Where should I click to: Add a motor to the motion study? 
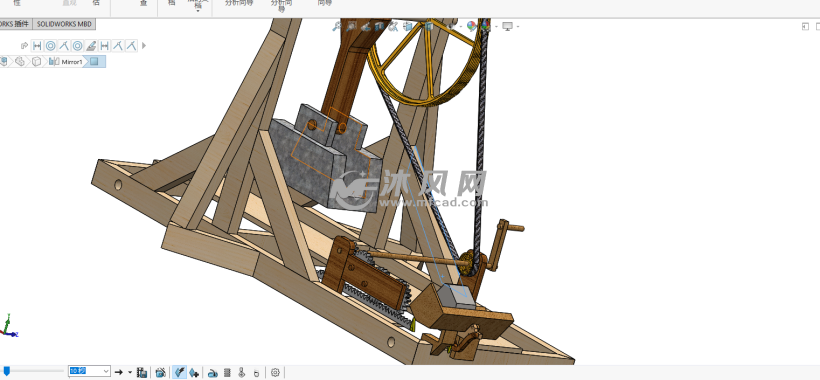click(212, 373)
